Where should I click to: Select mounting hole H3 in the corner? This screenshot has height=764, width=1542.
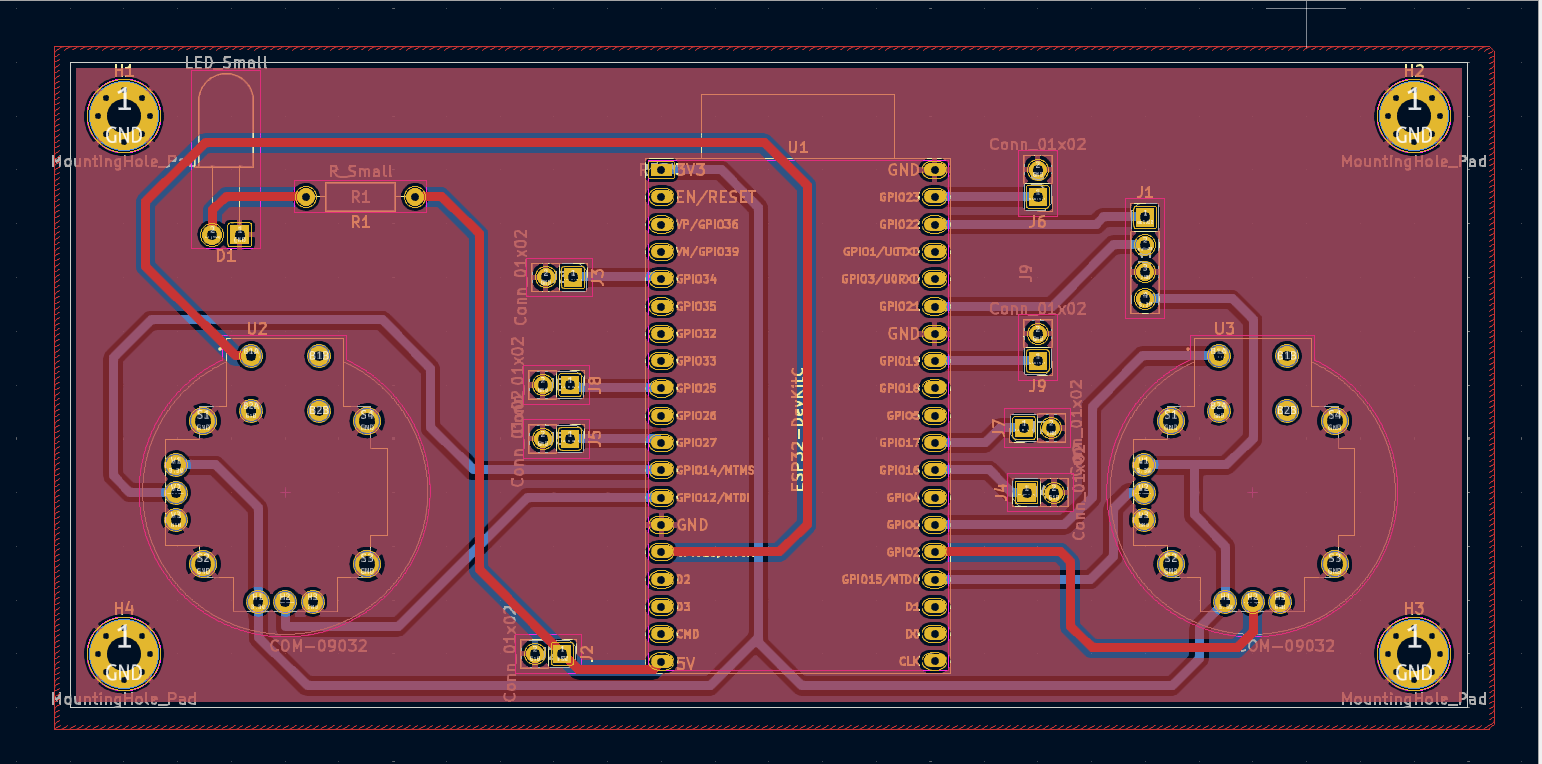[1413, 652]
